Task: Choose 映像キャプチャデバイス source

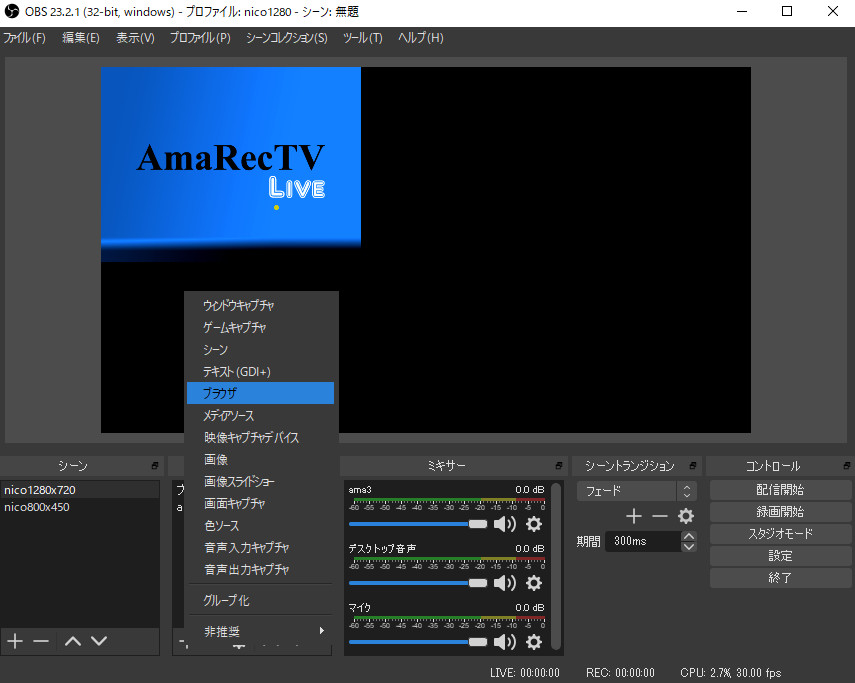Action: [x=261, y=437]
